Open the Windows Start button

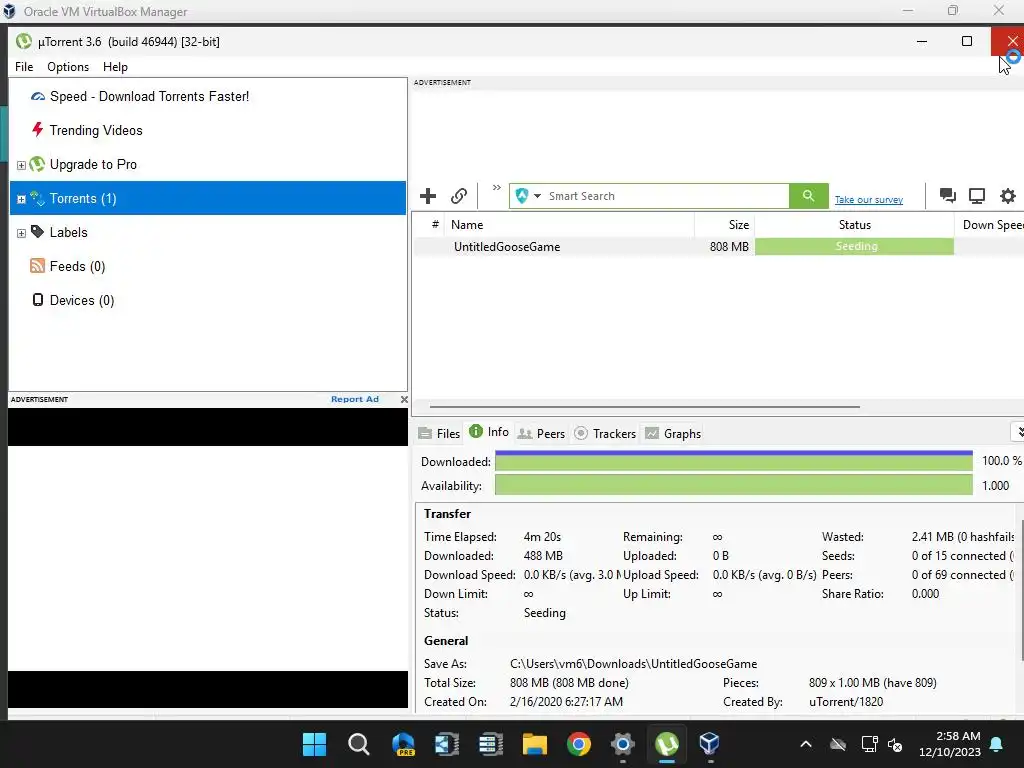[x=314, y=744]
